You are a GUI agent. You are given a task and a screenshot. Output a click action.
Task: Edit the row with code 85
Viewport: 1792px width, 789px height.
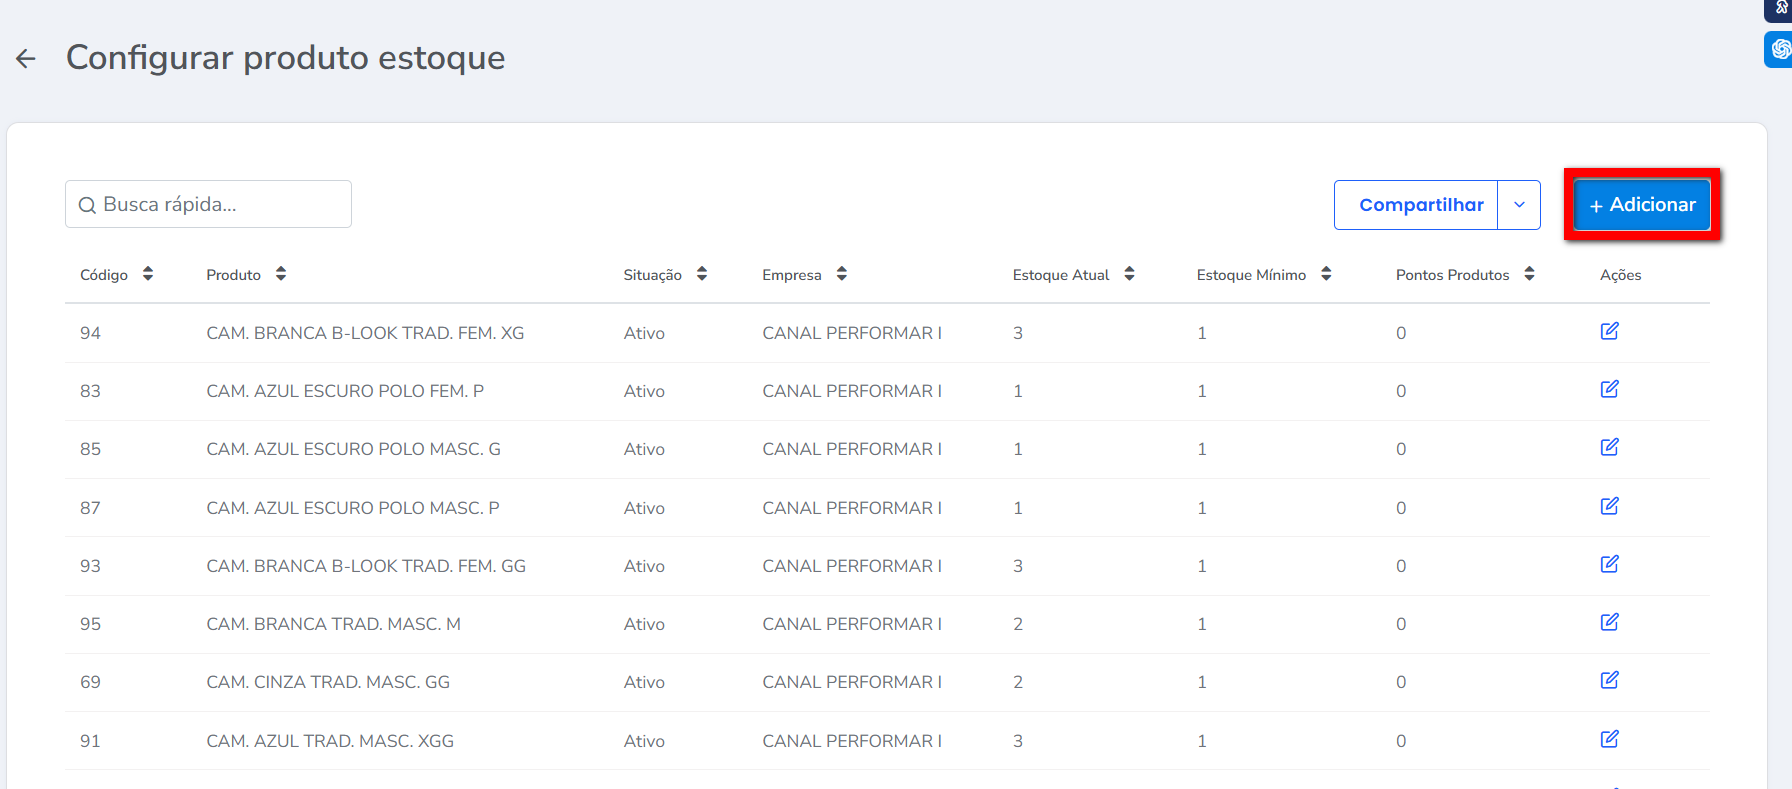pyautogui.click(x=1609, y=447)
